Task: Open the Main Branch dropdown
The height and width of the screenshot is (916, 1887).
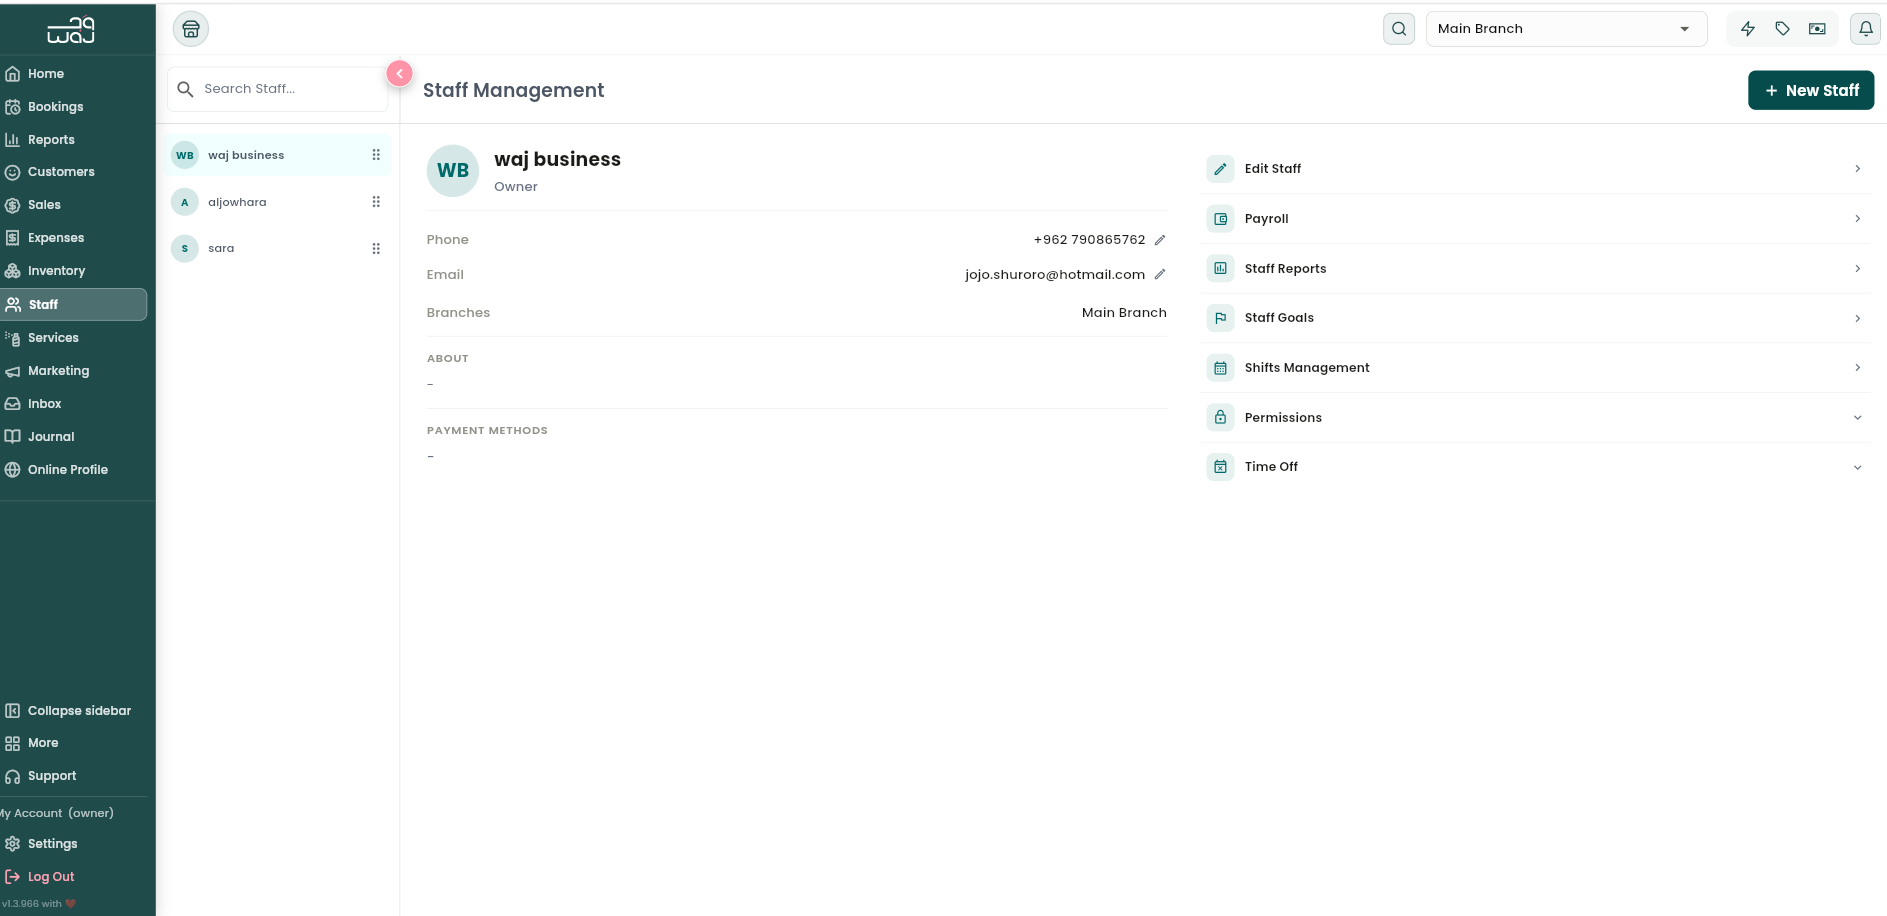Action: point(1566,29)
